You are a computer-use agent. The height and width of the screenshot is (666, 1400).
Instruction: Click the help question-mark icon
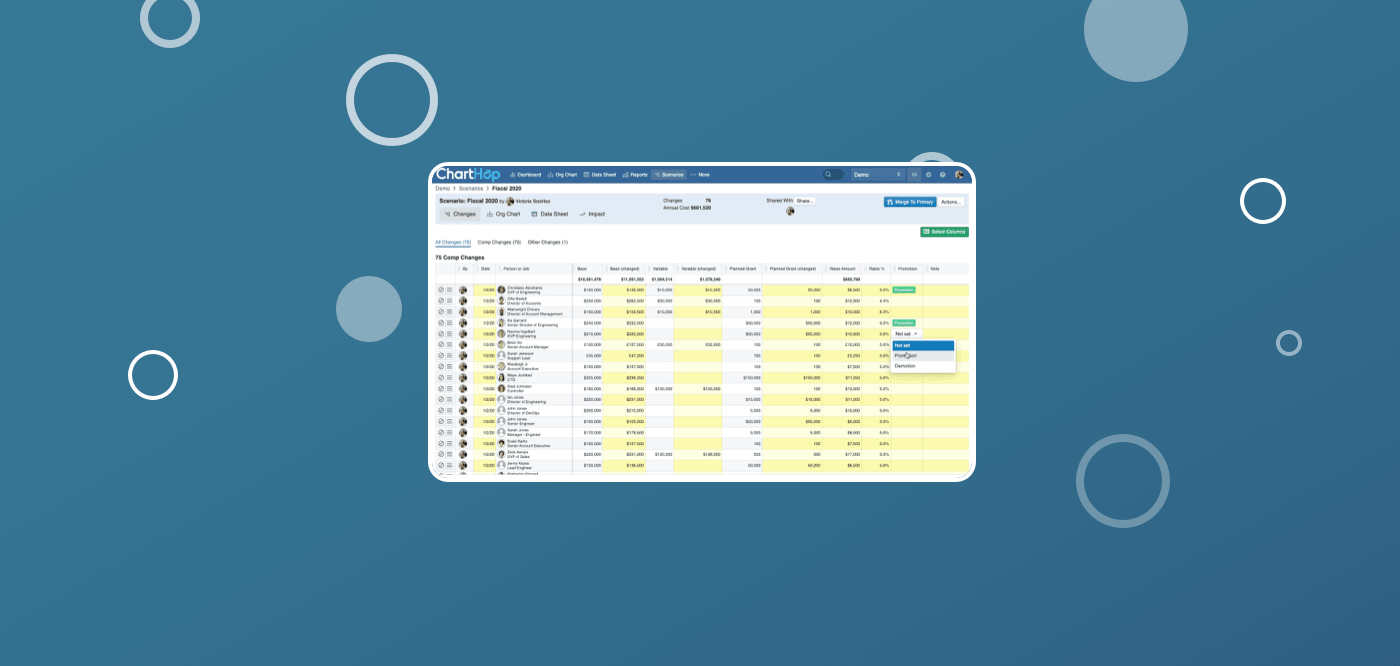pyautogui.click(x=942, y=174)
